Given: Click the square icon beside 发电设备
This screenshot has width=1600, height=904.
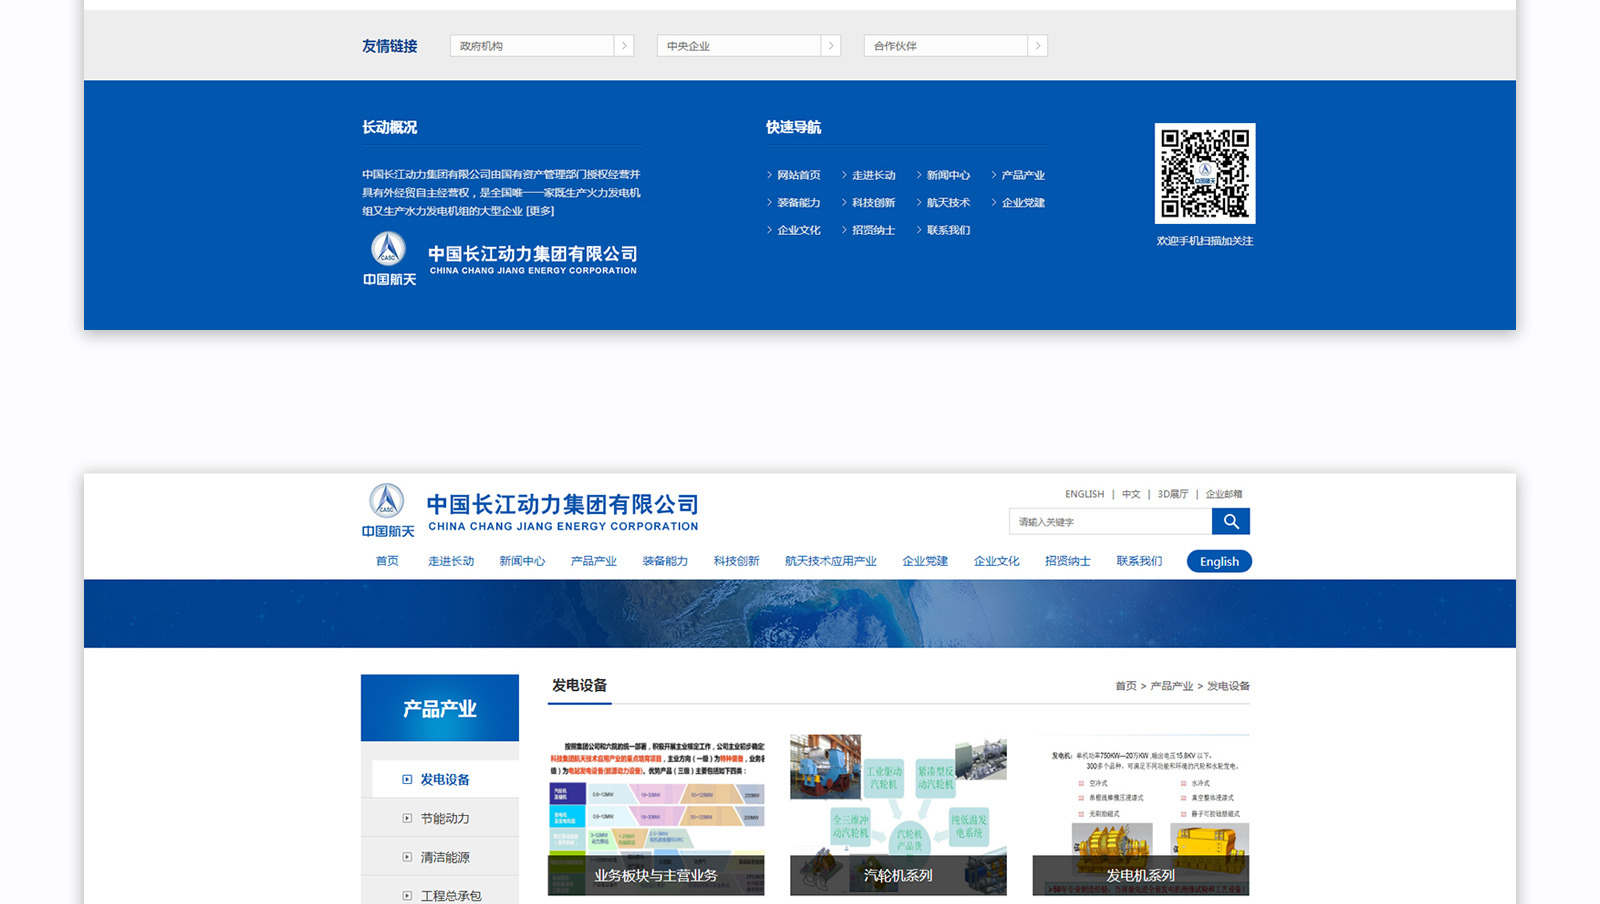Looking at the screenshot, I should tap(407, 779).
